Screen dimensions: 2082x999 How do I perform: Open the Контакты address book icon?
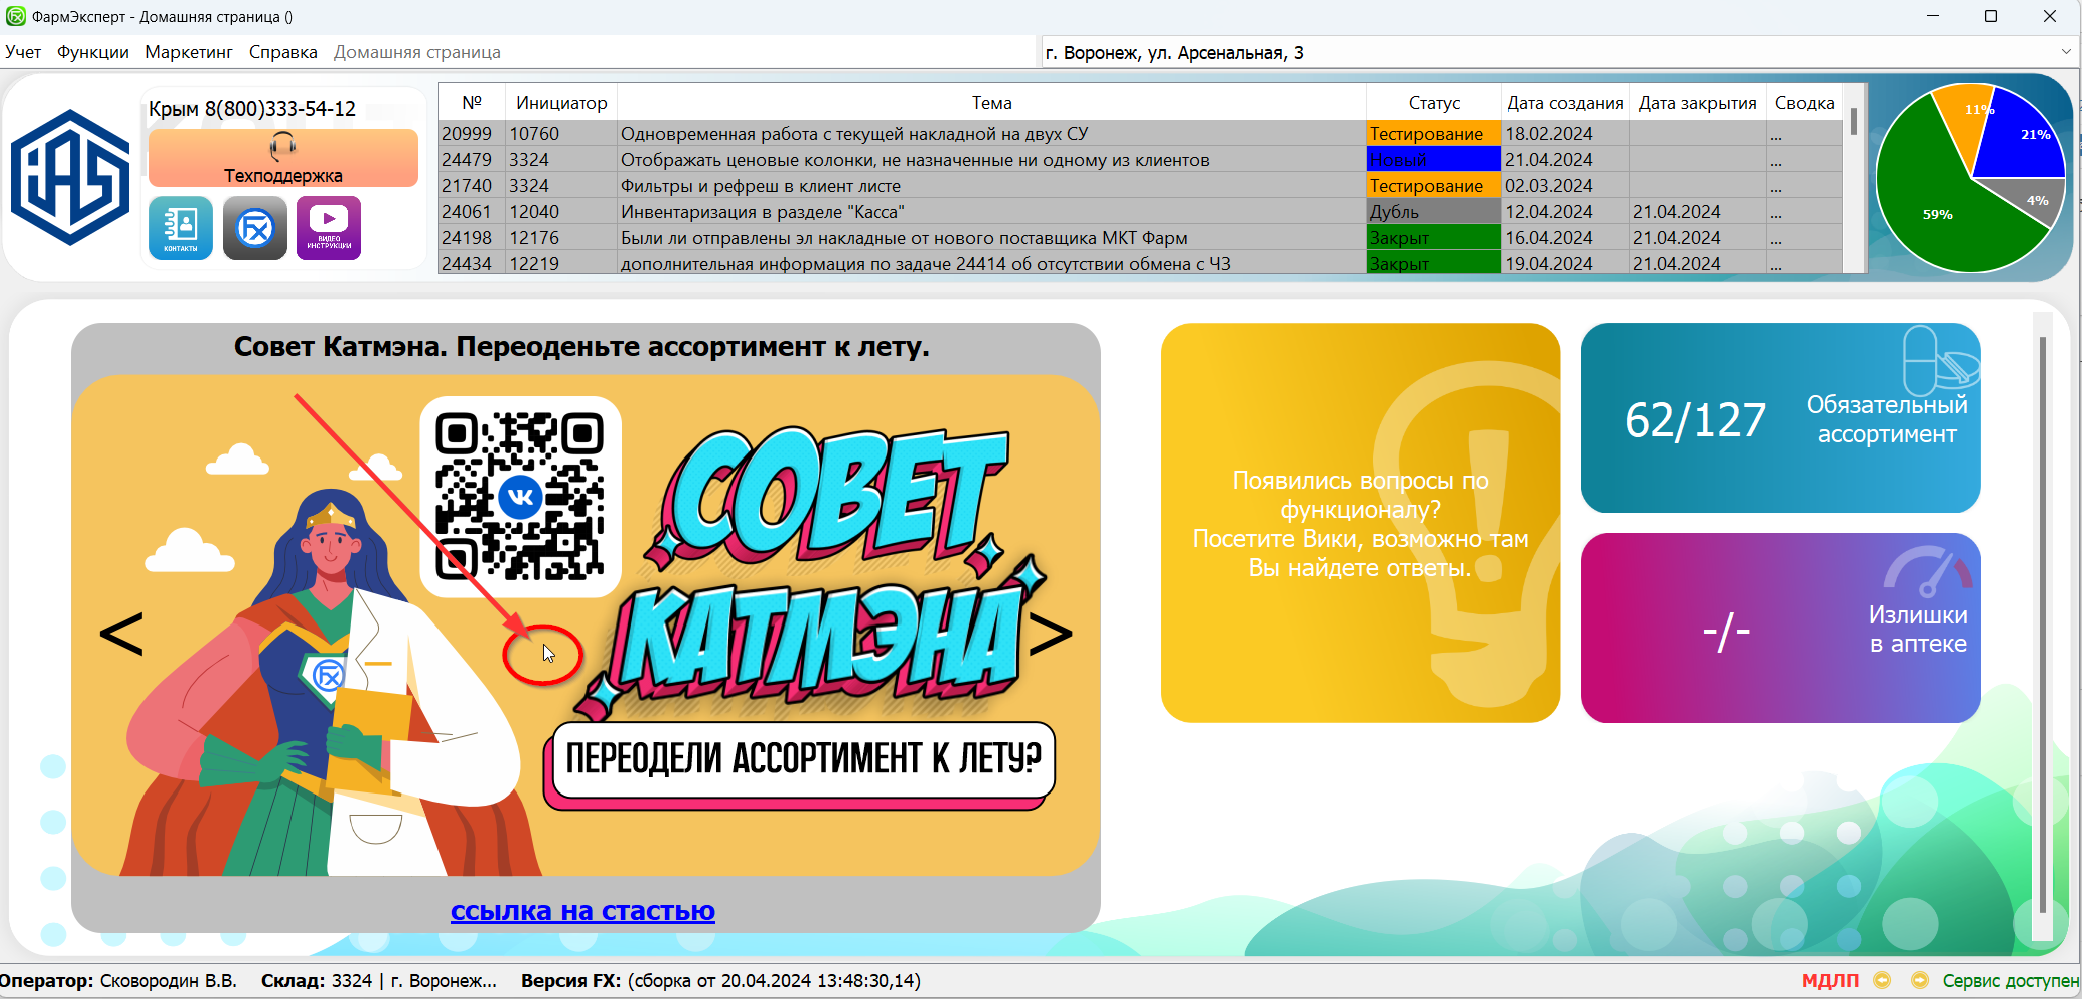pyautogui.click(x=180, y=228)
